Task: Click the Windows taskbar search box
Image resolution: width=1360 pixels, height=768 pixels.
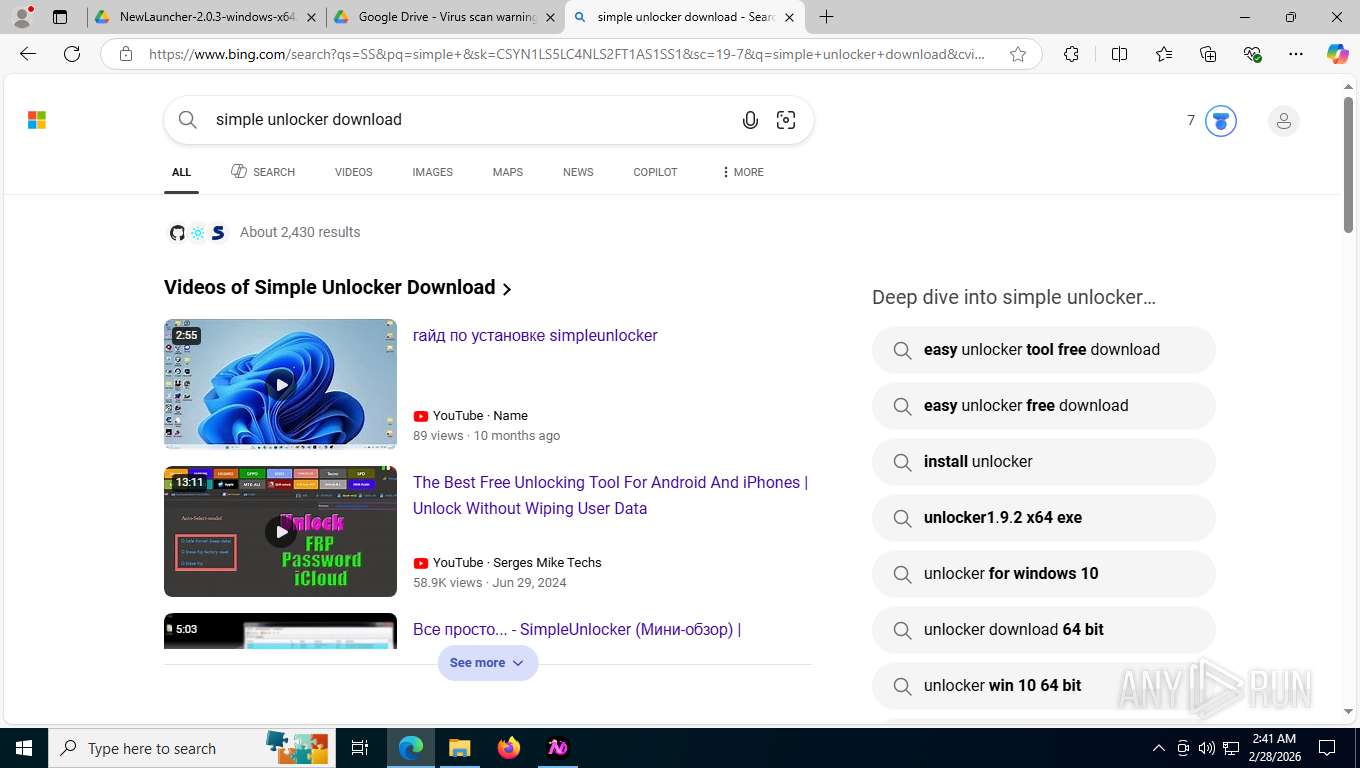Action: (x=190, y=747)
